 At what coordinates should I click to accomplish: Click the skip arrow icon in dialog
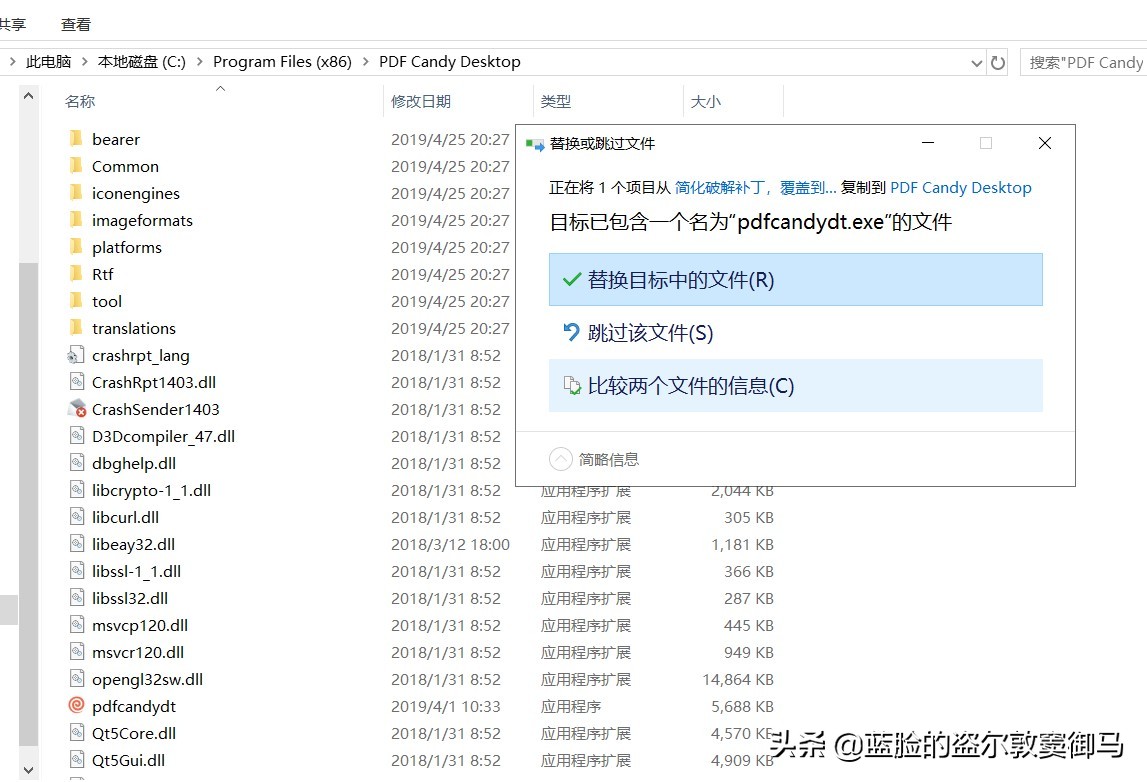point(571,332)
